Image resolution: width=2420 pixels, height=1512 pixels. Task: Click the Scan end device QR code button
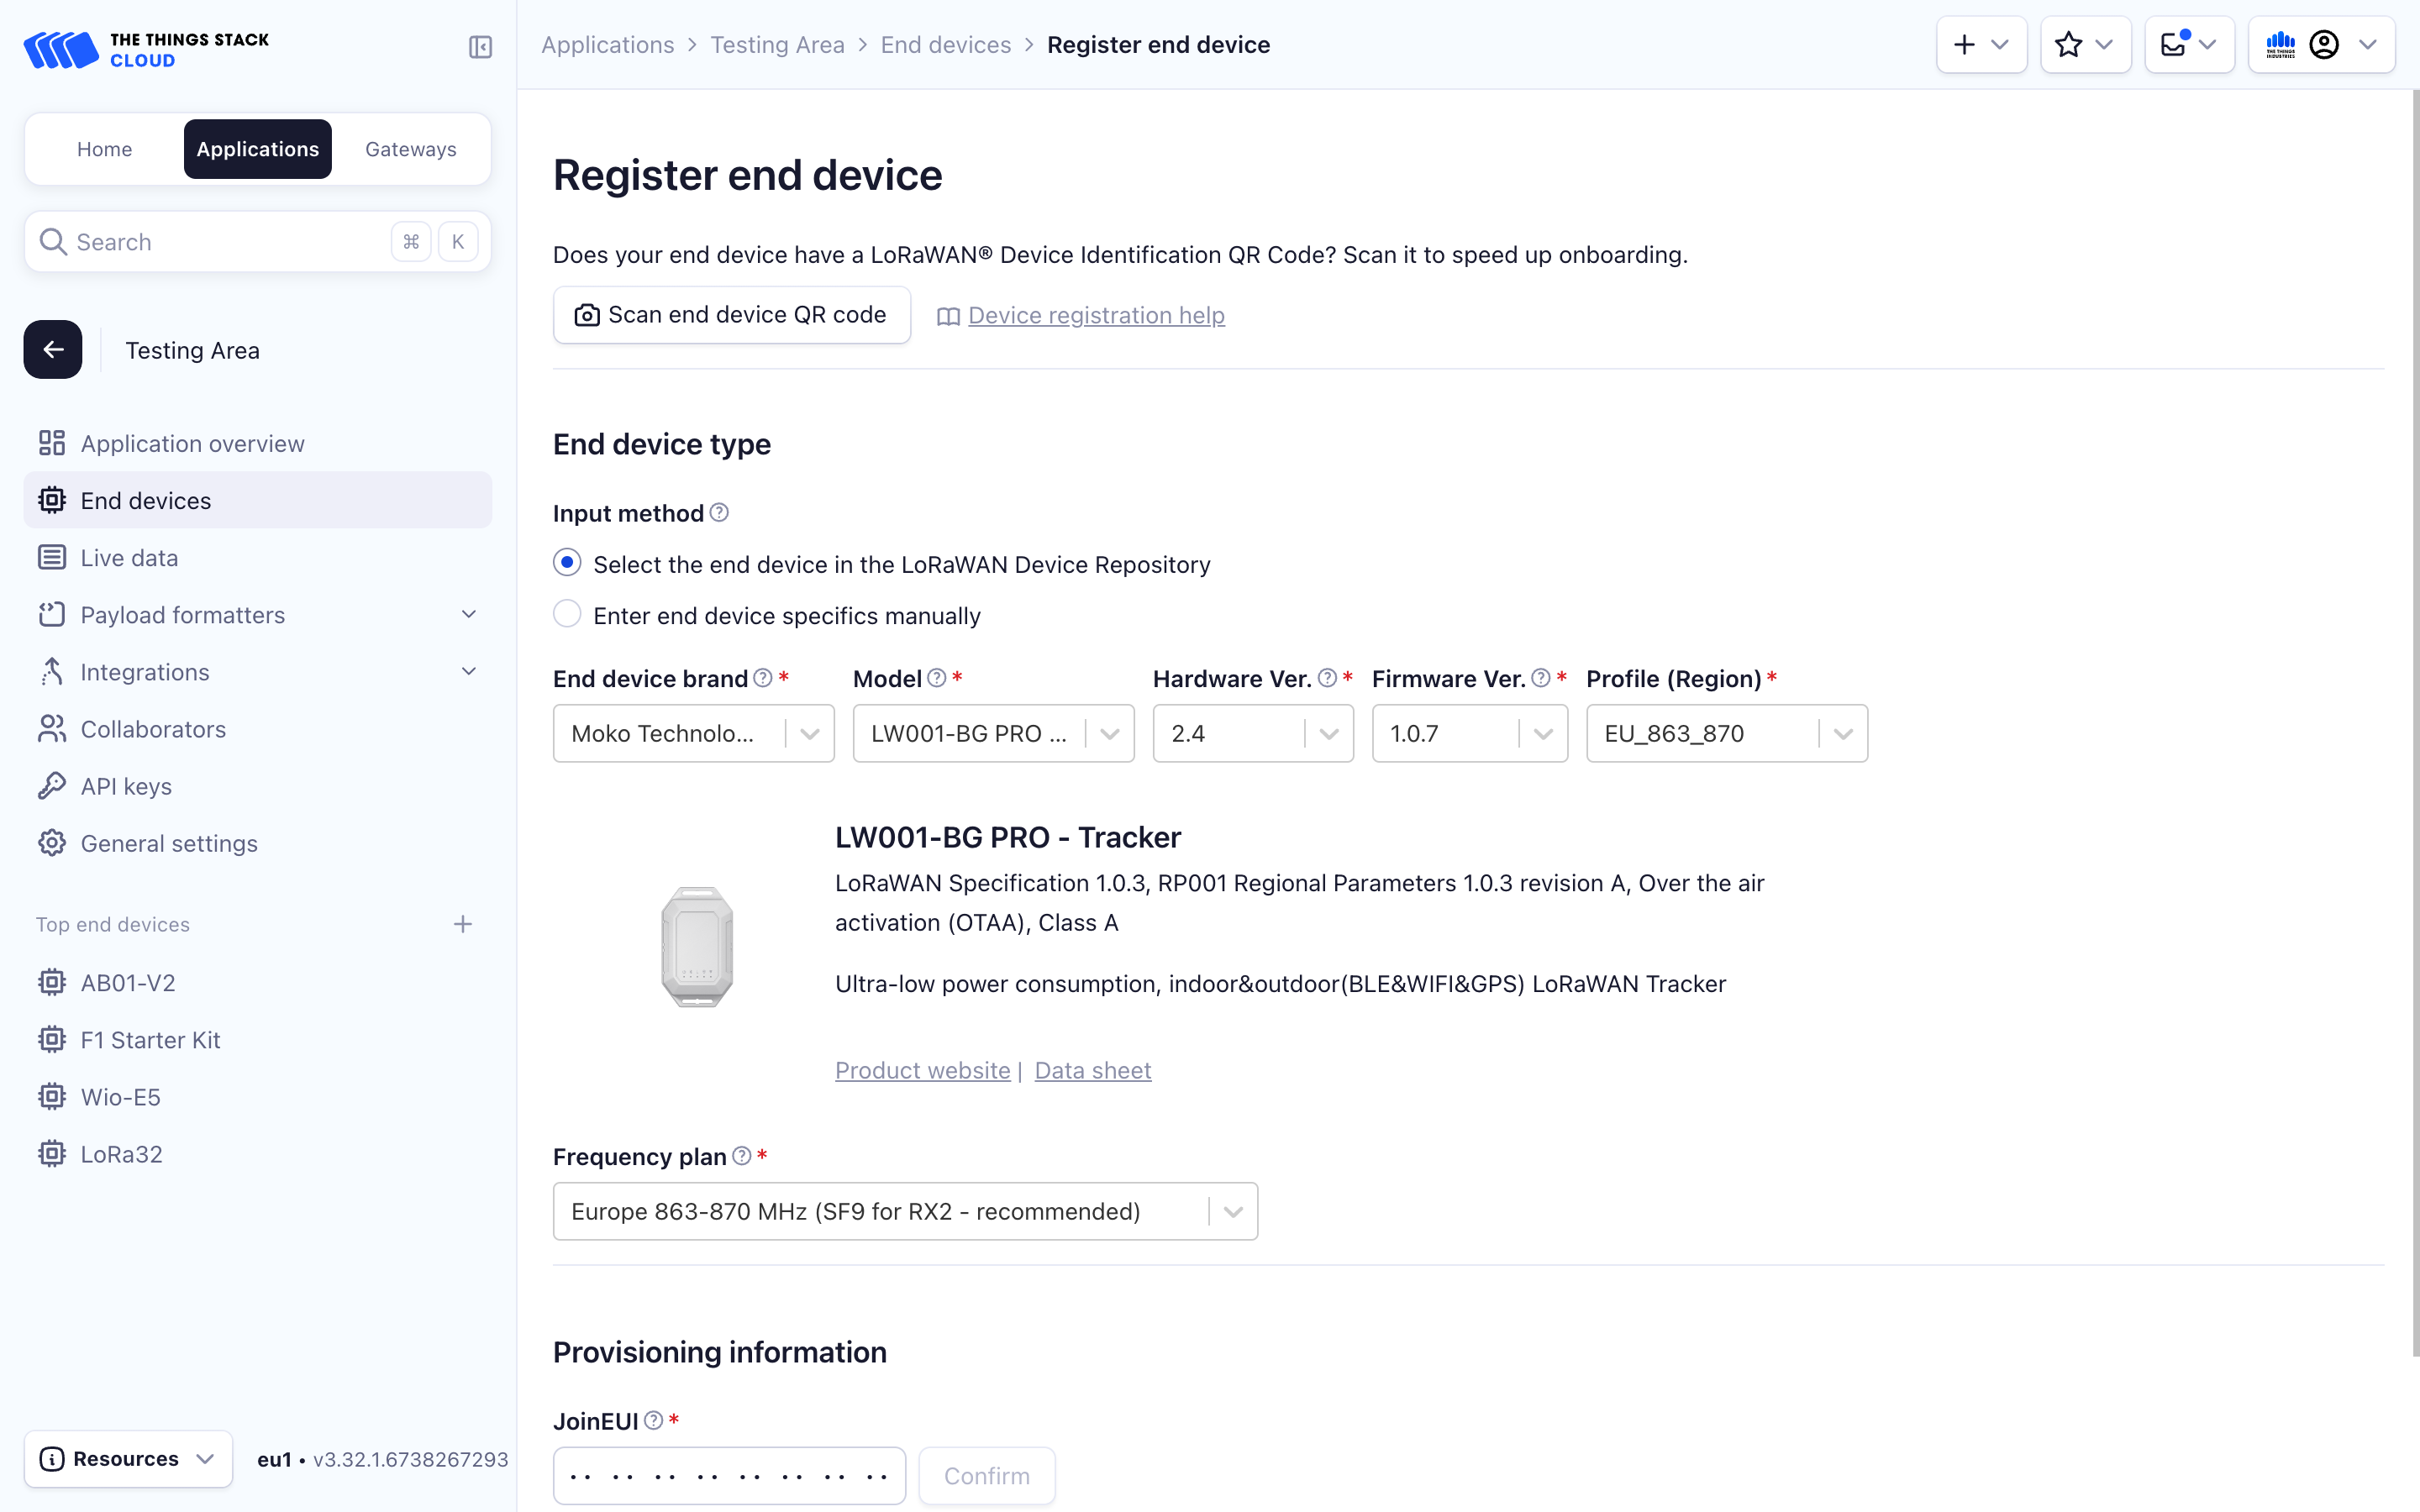point(731,314)
